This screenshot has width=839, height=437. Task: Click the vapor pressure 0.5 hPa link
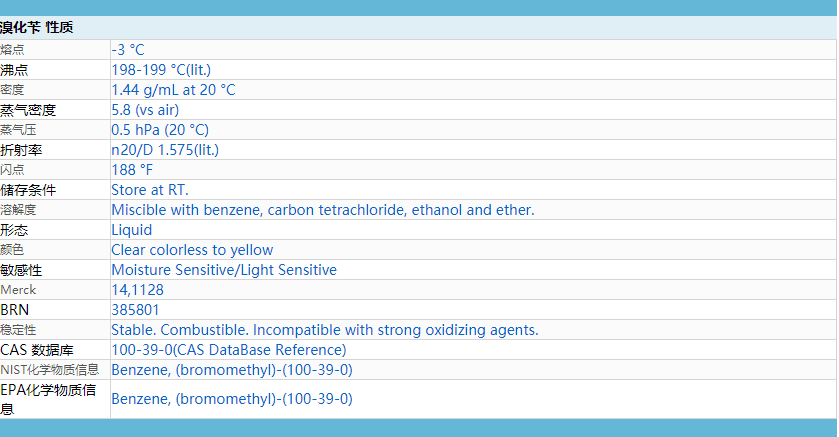[x=160, y=130]
